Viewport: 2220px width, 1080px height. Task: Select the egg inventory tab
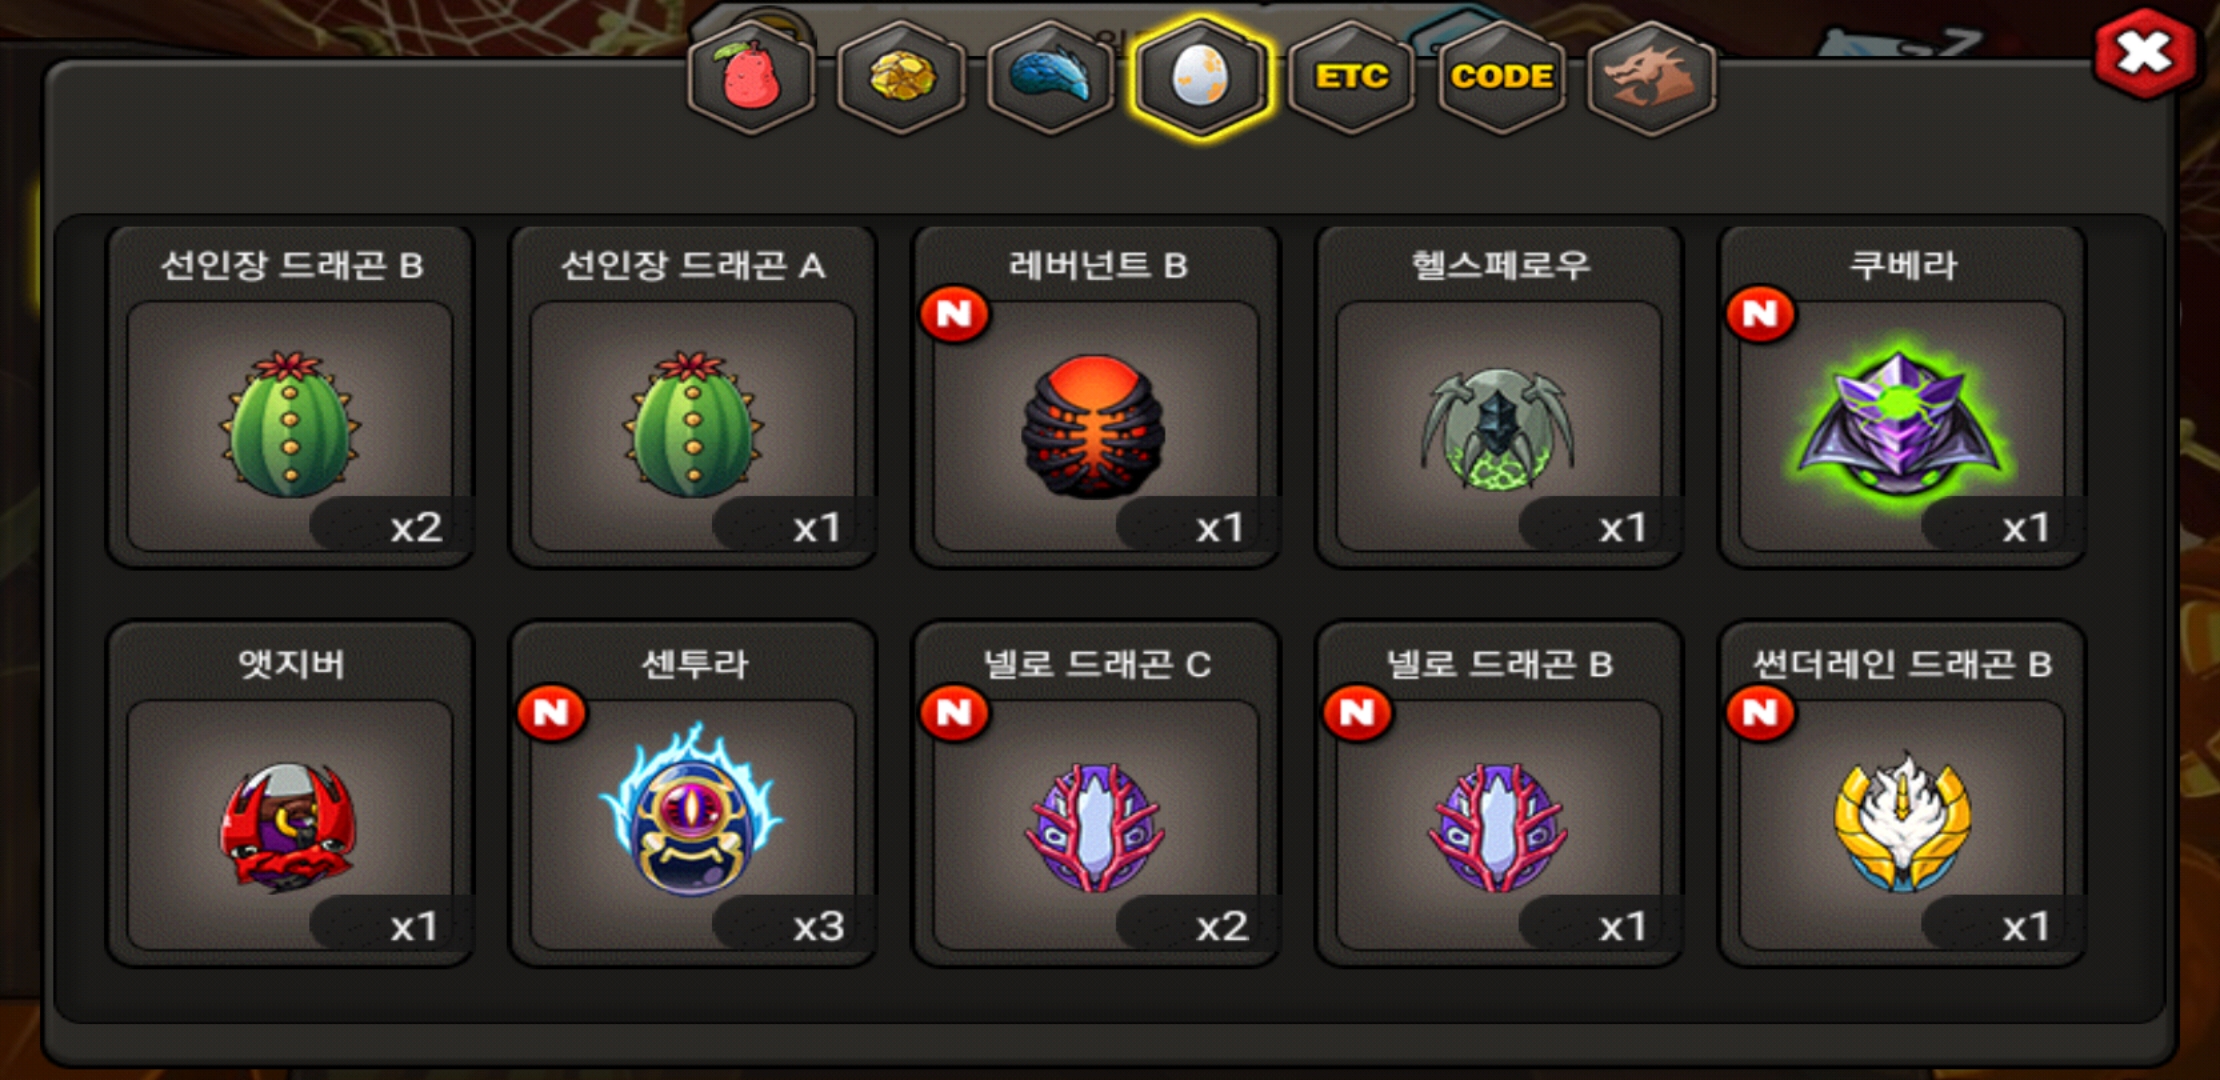tap(1201, 78)
